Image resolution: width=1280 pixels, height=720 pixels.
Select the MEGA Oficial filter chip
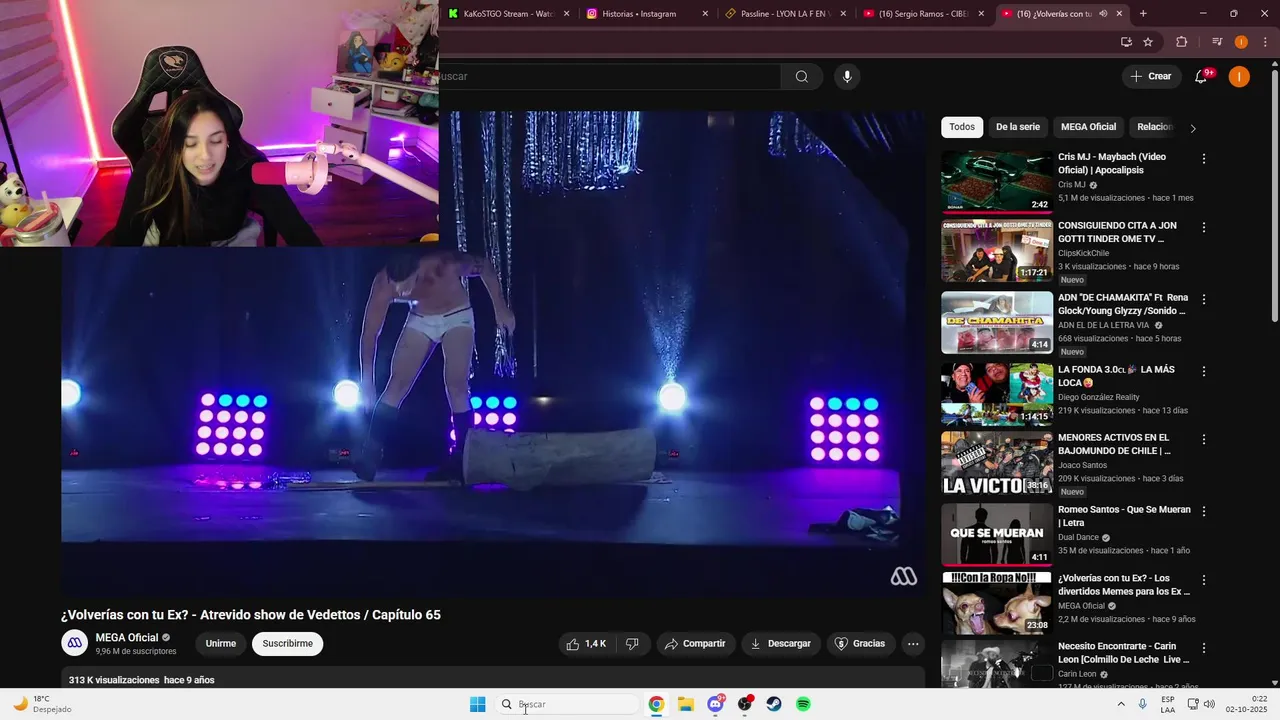coord(1089,127)
